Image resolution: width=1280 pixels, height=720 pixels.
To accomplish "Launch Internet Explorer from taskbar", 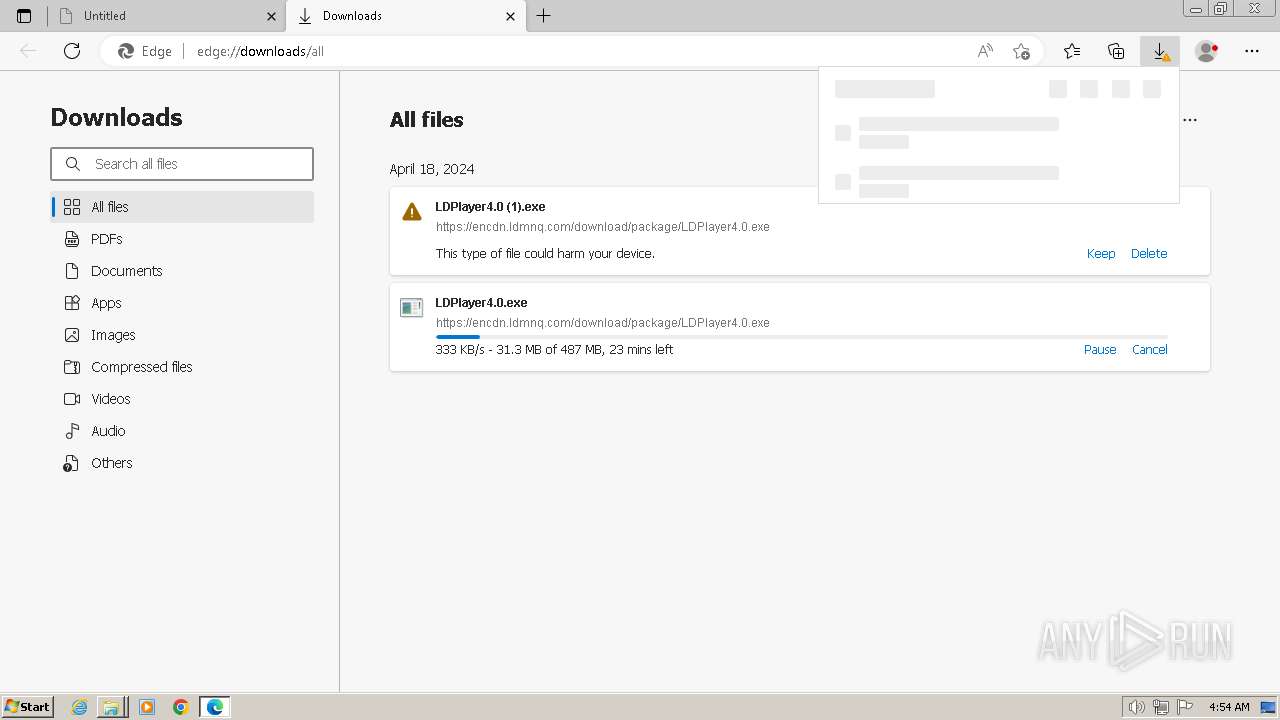I will (80, 707).
